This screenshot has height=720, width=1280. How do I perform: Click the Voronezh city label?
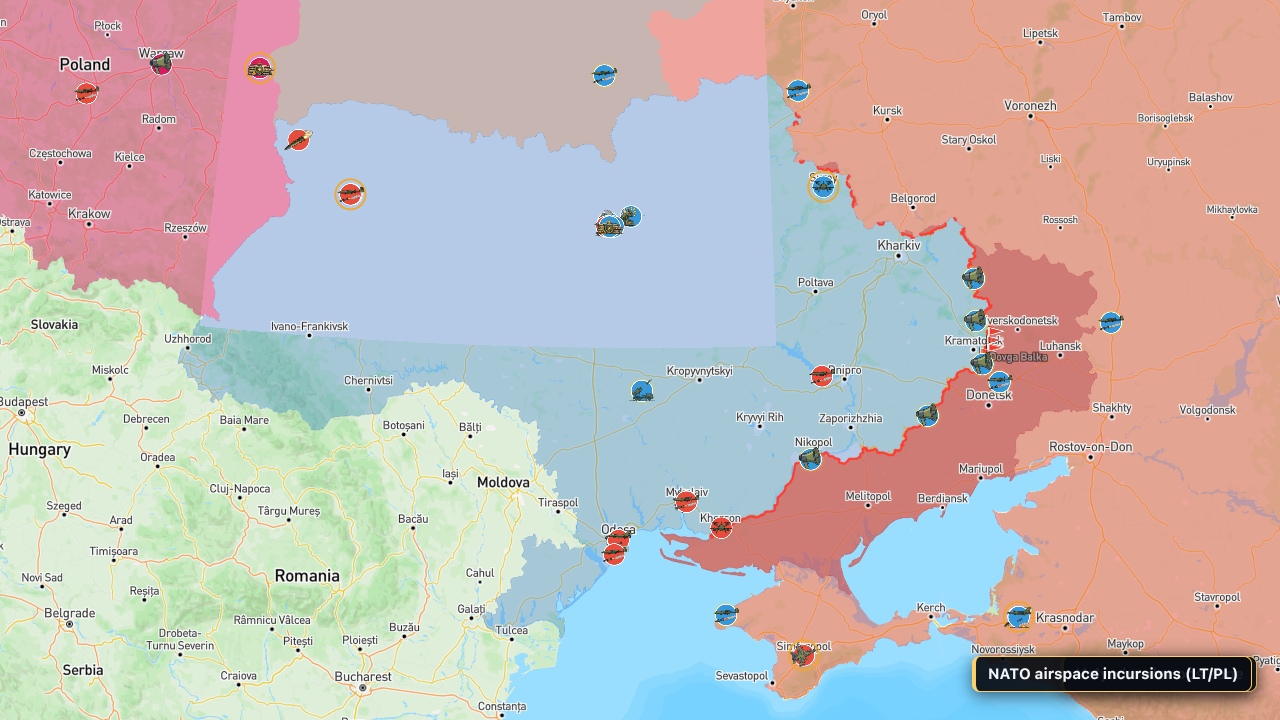(x=1030, y=105)
